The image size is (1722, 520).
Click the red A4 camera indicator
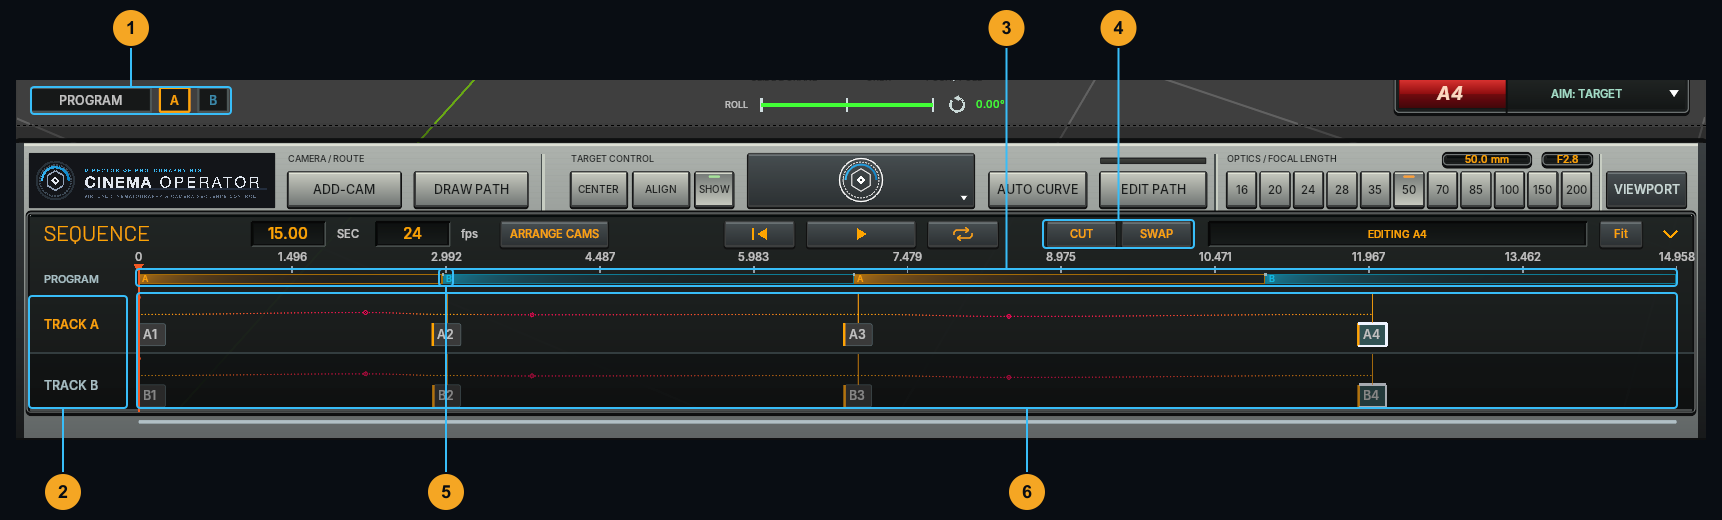point(1451,94)
